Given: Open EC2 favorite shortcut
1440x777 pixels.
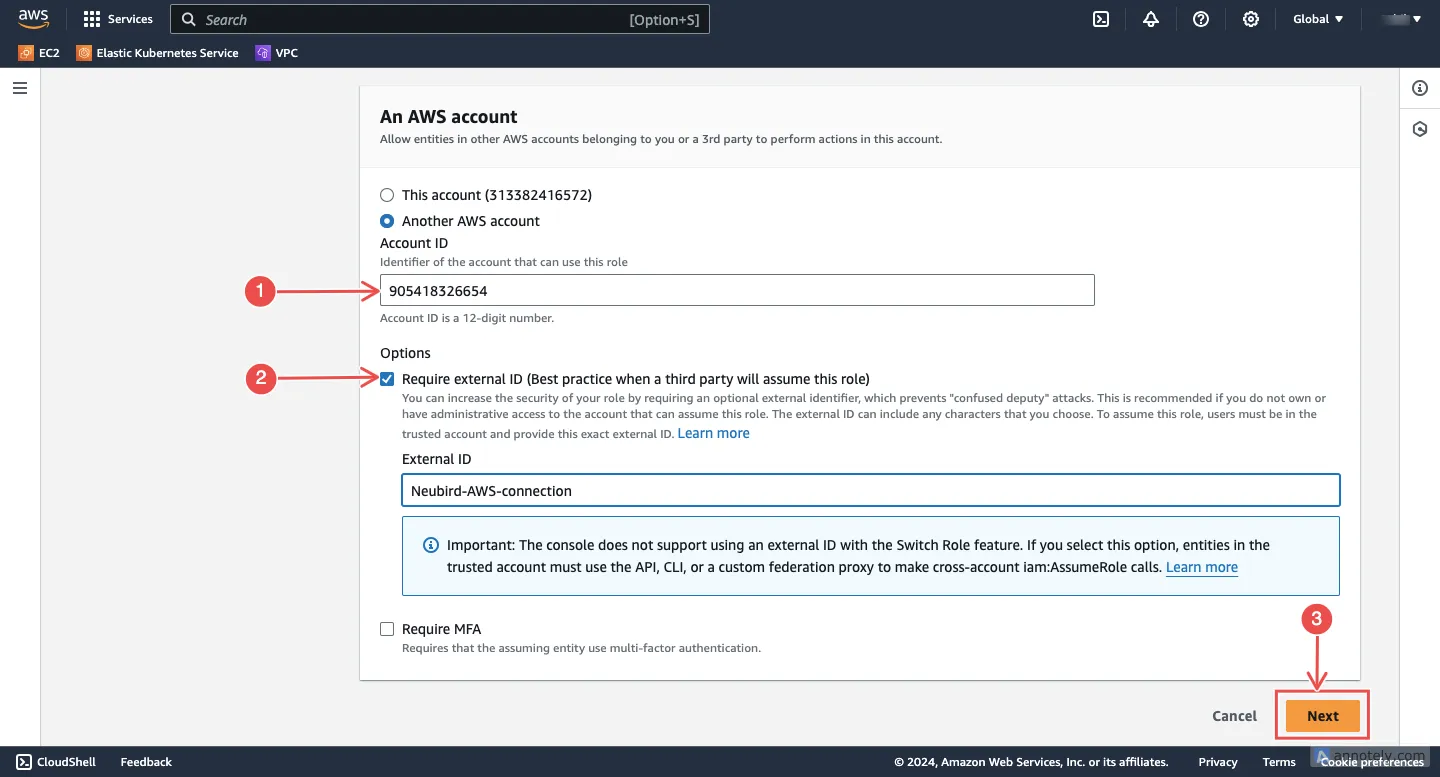Looking at the screenshot, I should click(39, 53).
